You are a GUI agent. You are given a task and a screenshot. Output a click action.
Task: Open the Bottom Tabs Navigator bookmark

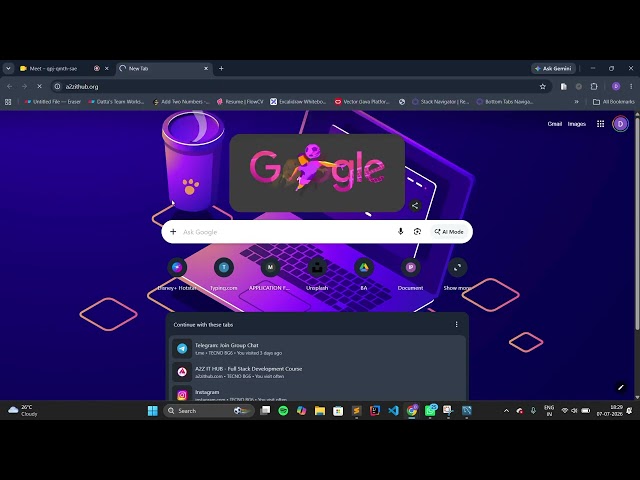tap(505, 102)
